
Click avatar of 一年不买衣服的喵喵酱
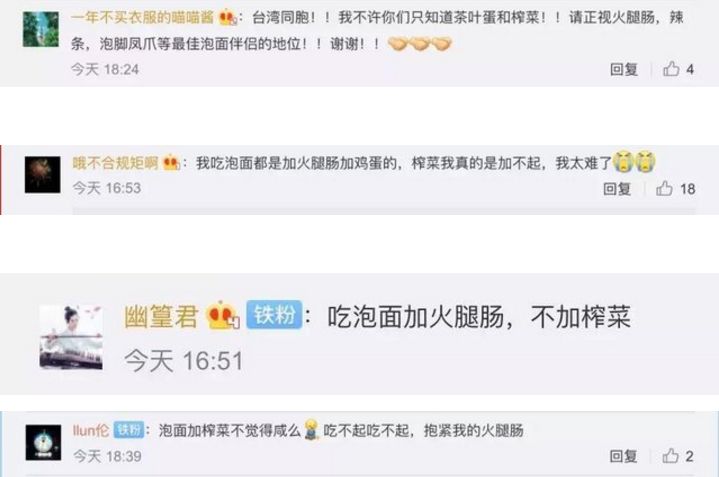click(x=41, y=29)
